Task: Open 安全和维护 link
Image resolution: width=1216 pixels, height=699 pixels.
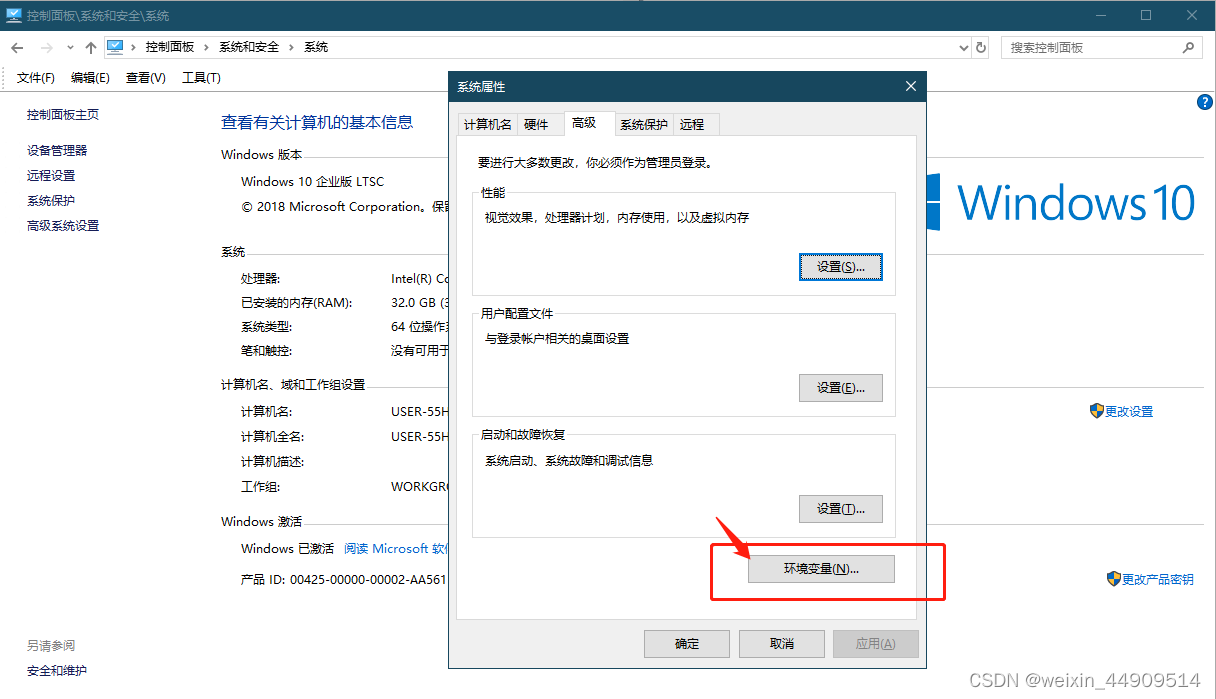Action: click(x=57, y=671)
